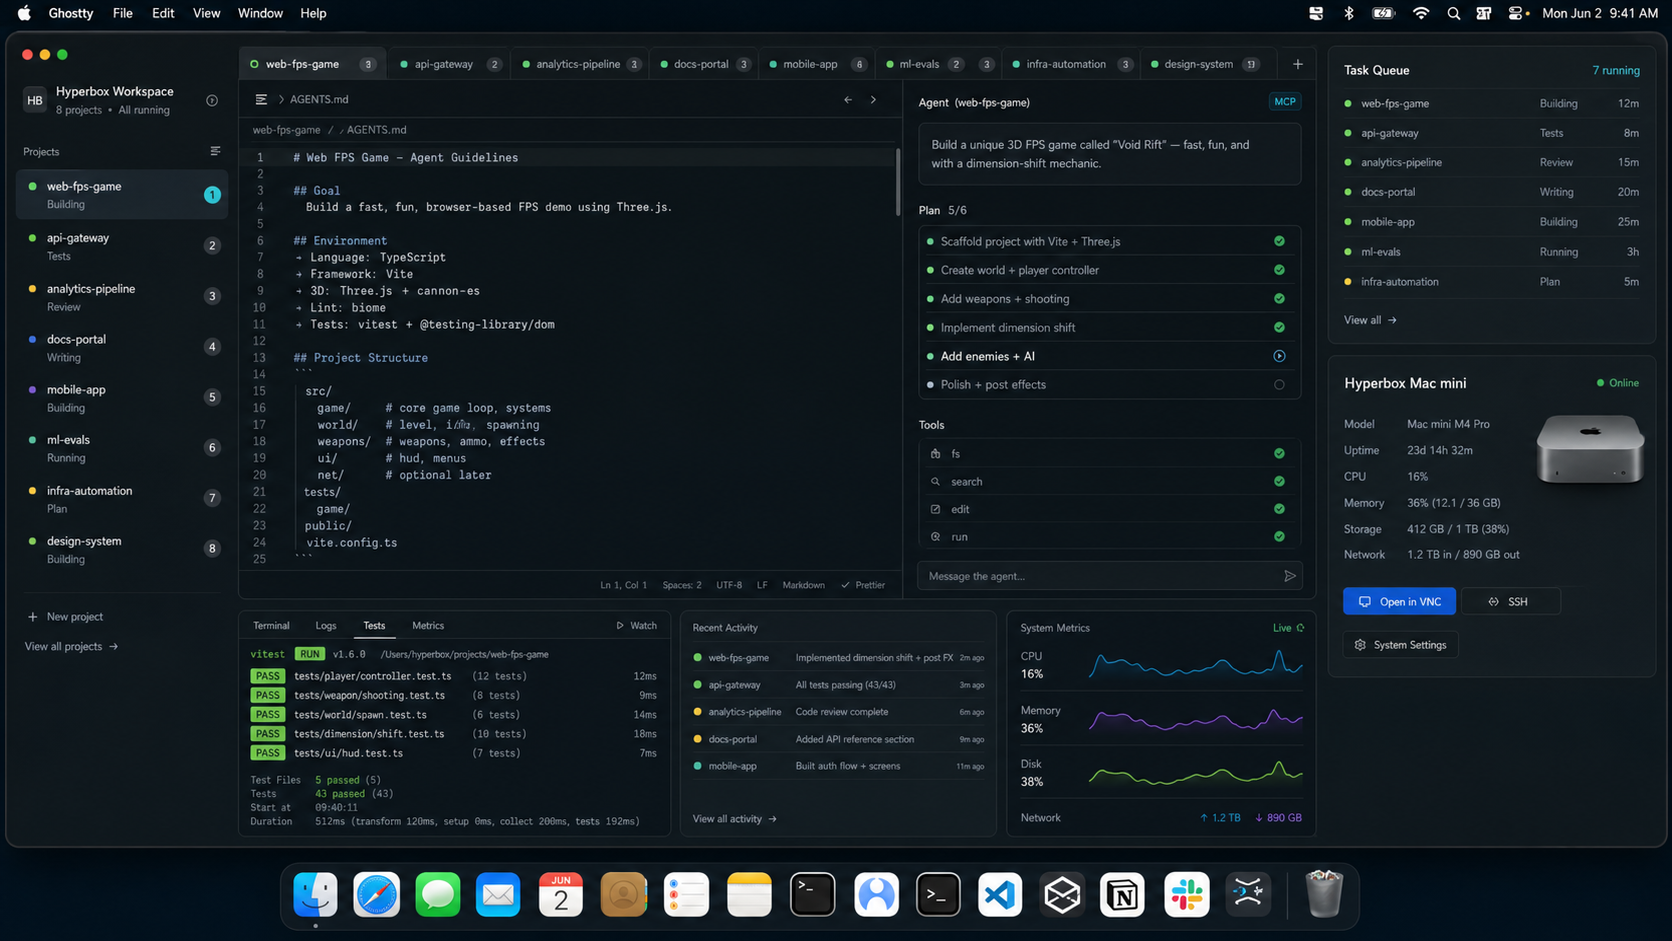1672x941 pixels.
Task: Toggle Add enemies + AI in-progress indicator
Action: point(1279,356)
